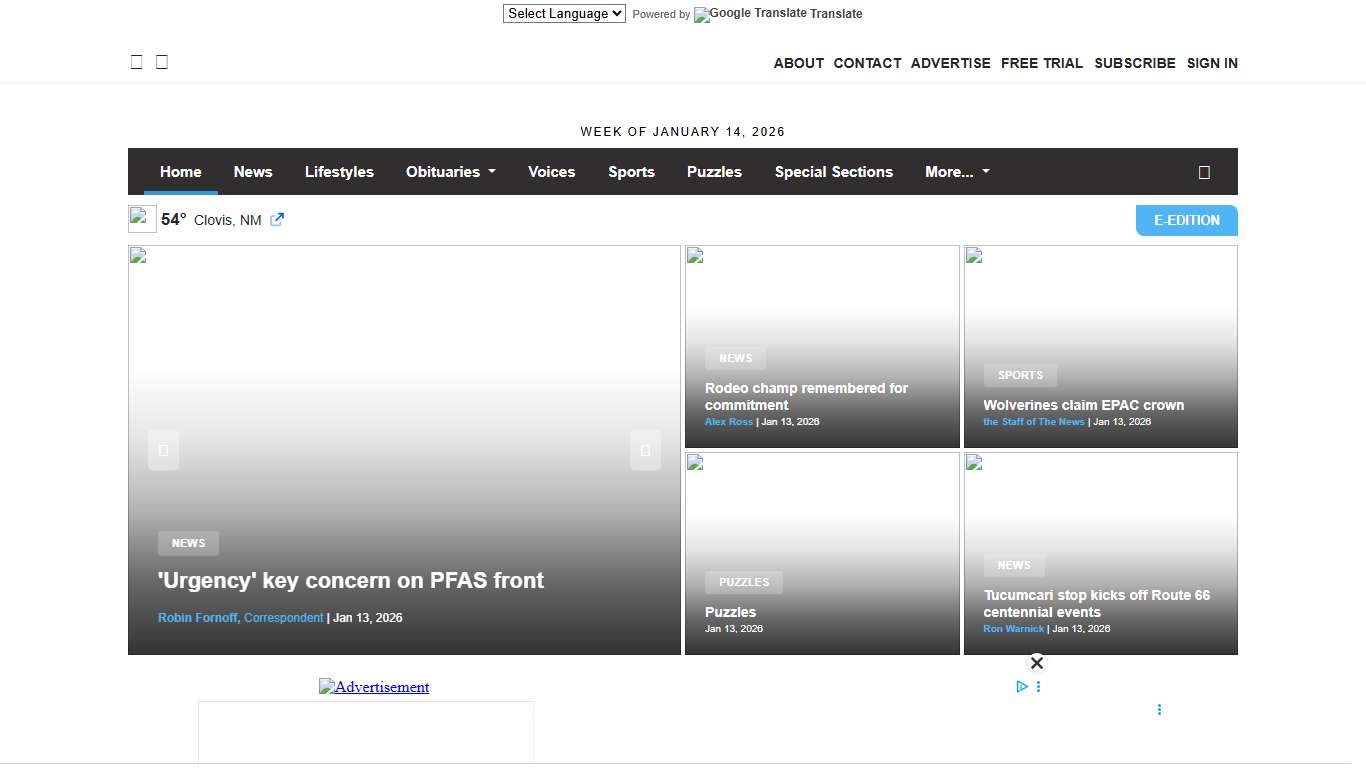The image size is (1366, 768).
Task: Click the E-EDITION button
Action: click(x=1186, y=220)
